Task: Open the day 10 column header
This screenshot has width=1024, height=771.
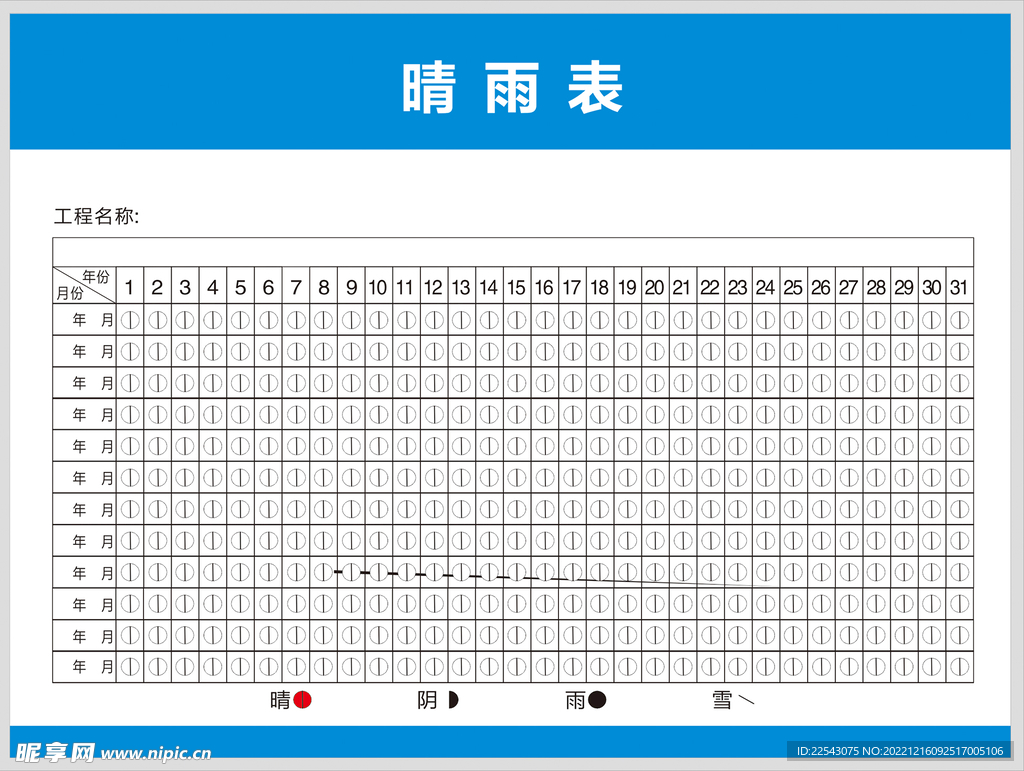Action: pos(377,287)
